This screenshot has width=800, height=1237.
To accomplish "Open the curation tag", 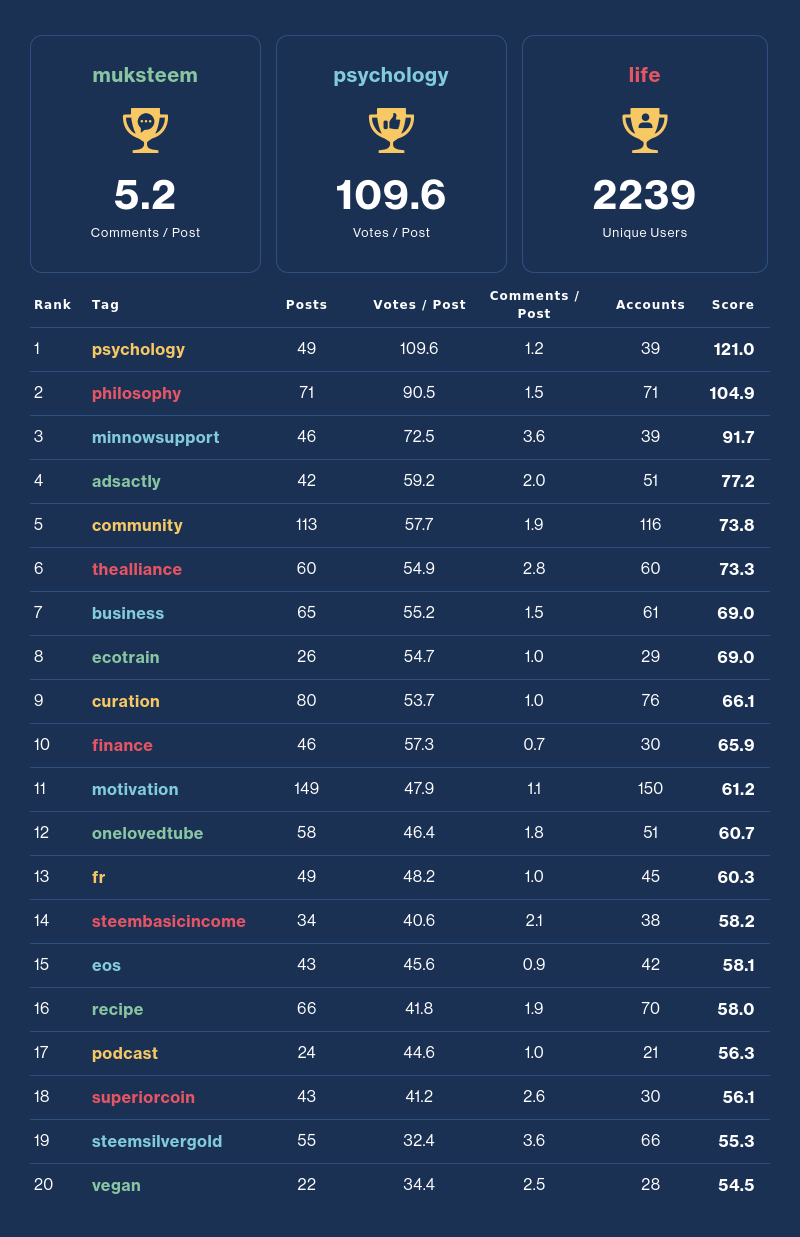I will (x=126, y=702).
